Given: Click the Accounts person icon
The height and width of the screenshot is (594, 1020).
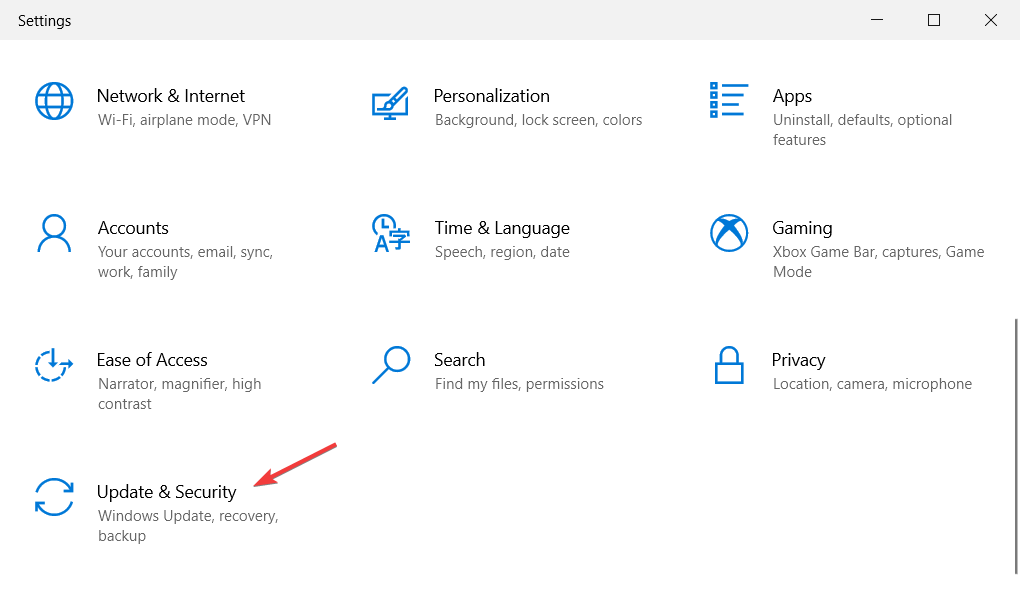Looking at the screenshot, I should point(54,233).
